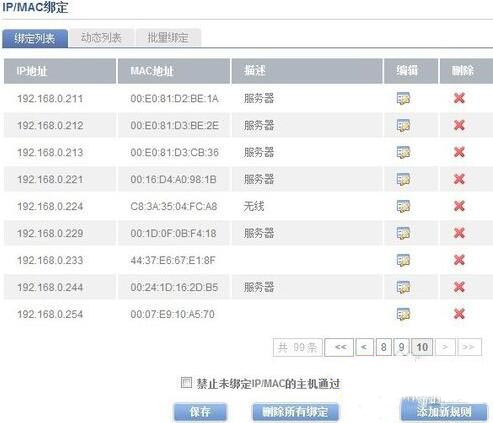Delete the 192.168.0.221 binding row

pos(459,179)
